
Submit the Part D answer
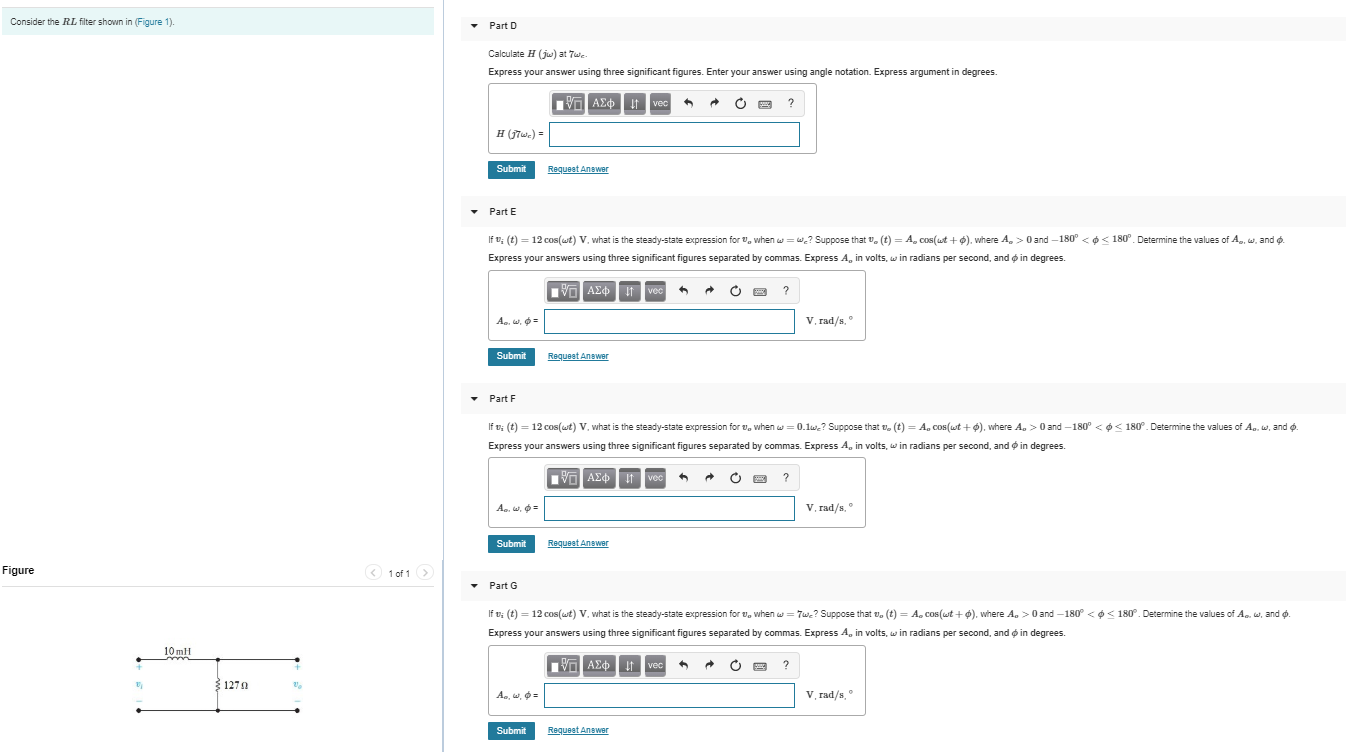[511, 169]
